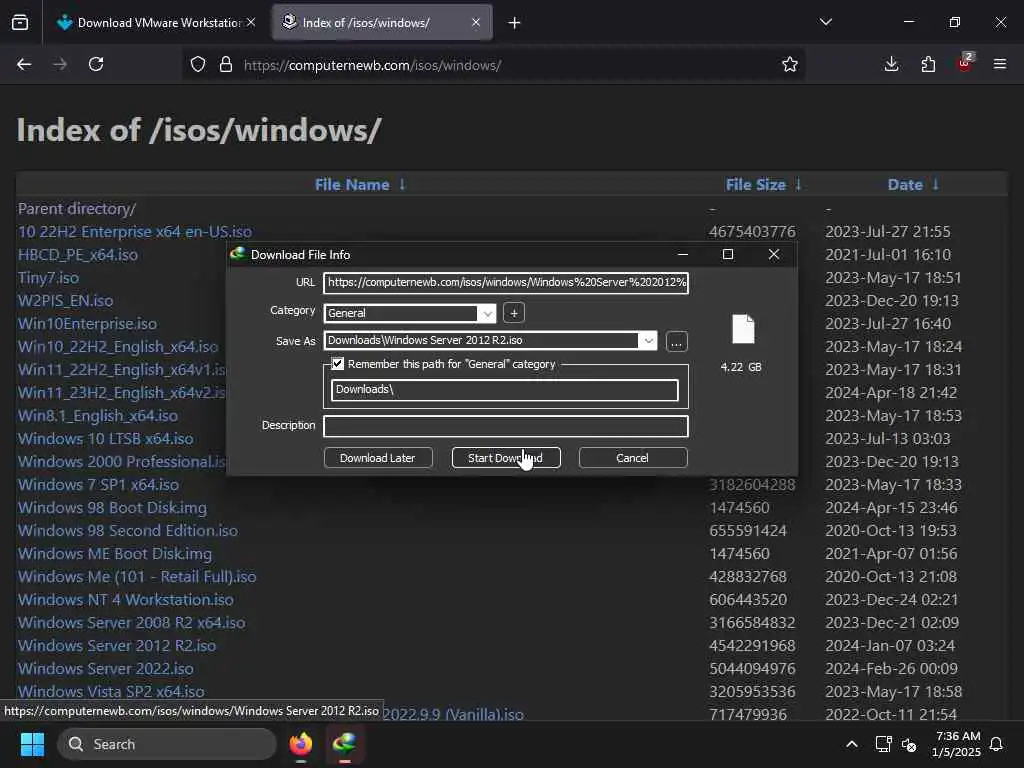
Task: Open Windows Server 2022.iso link
Action: click(x=106, y=669)
